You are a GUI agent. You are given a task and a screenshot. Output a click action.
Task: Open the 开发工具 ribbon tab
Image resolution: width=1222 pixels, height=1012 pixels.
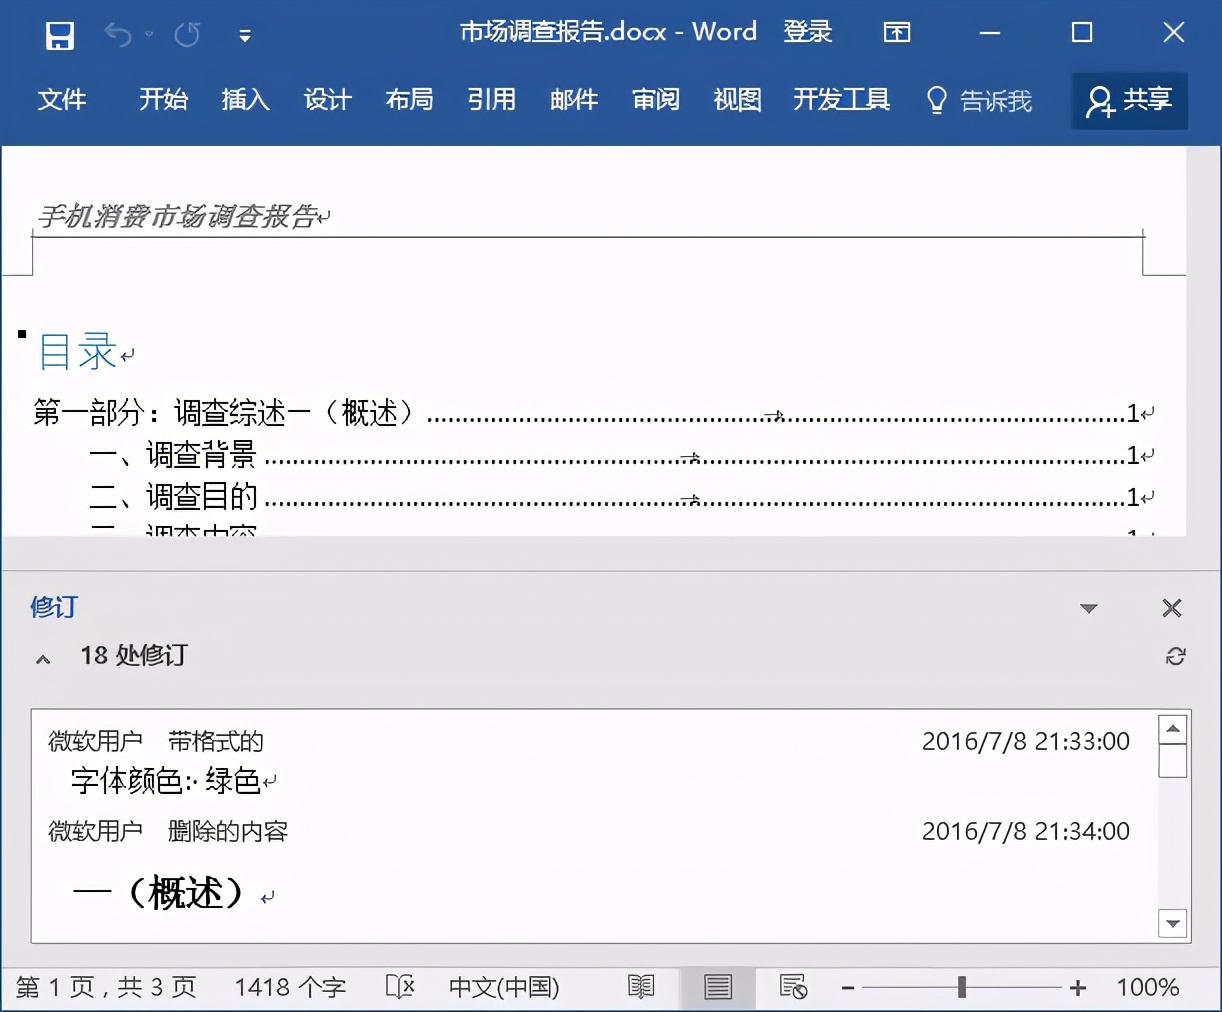841,100
